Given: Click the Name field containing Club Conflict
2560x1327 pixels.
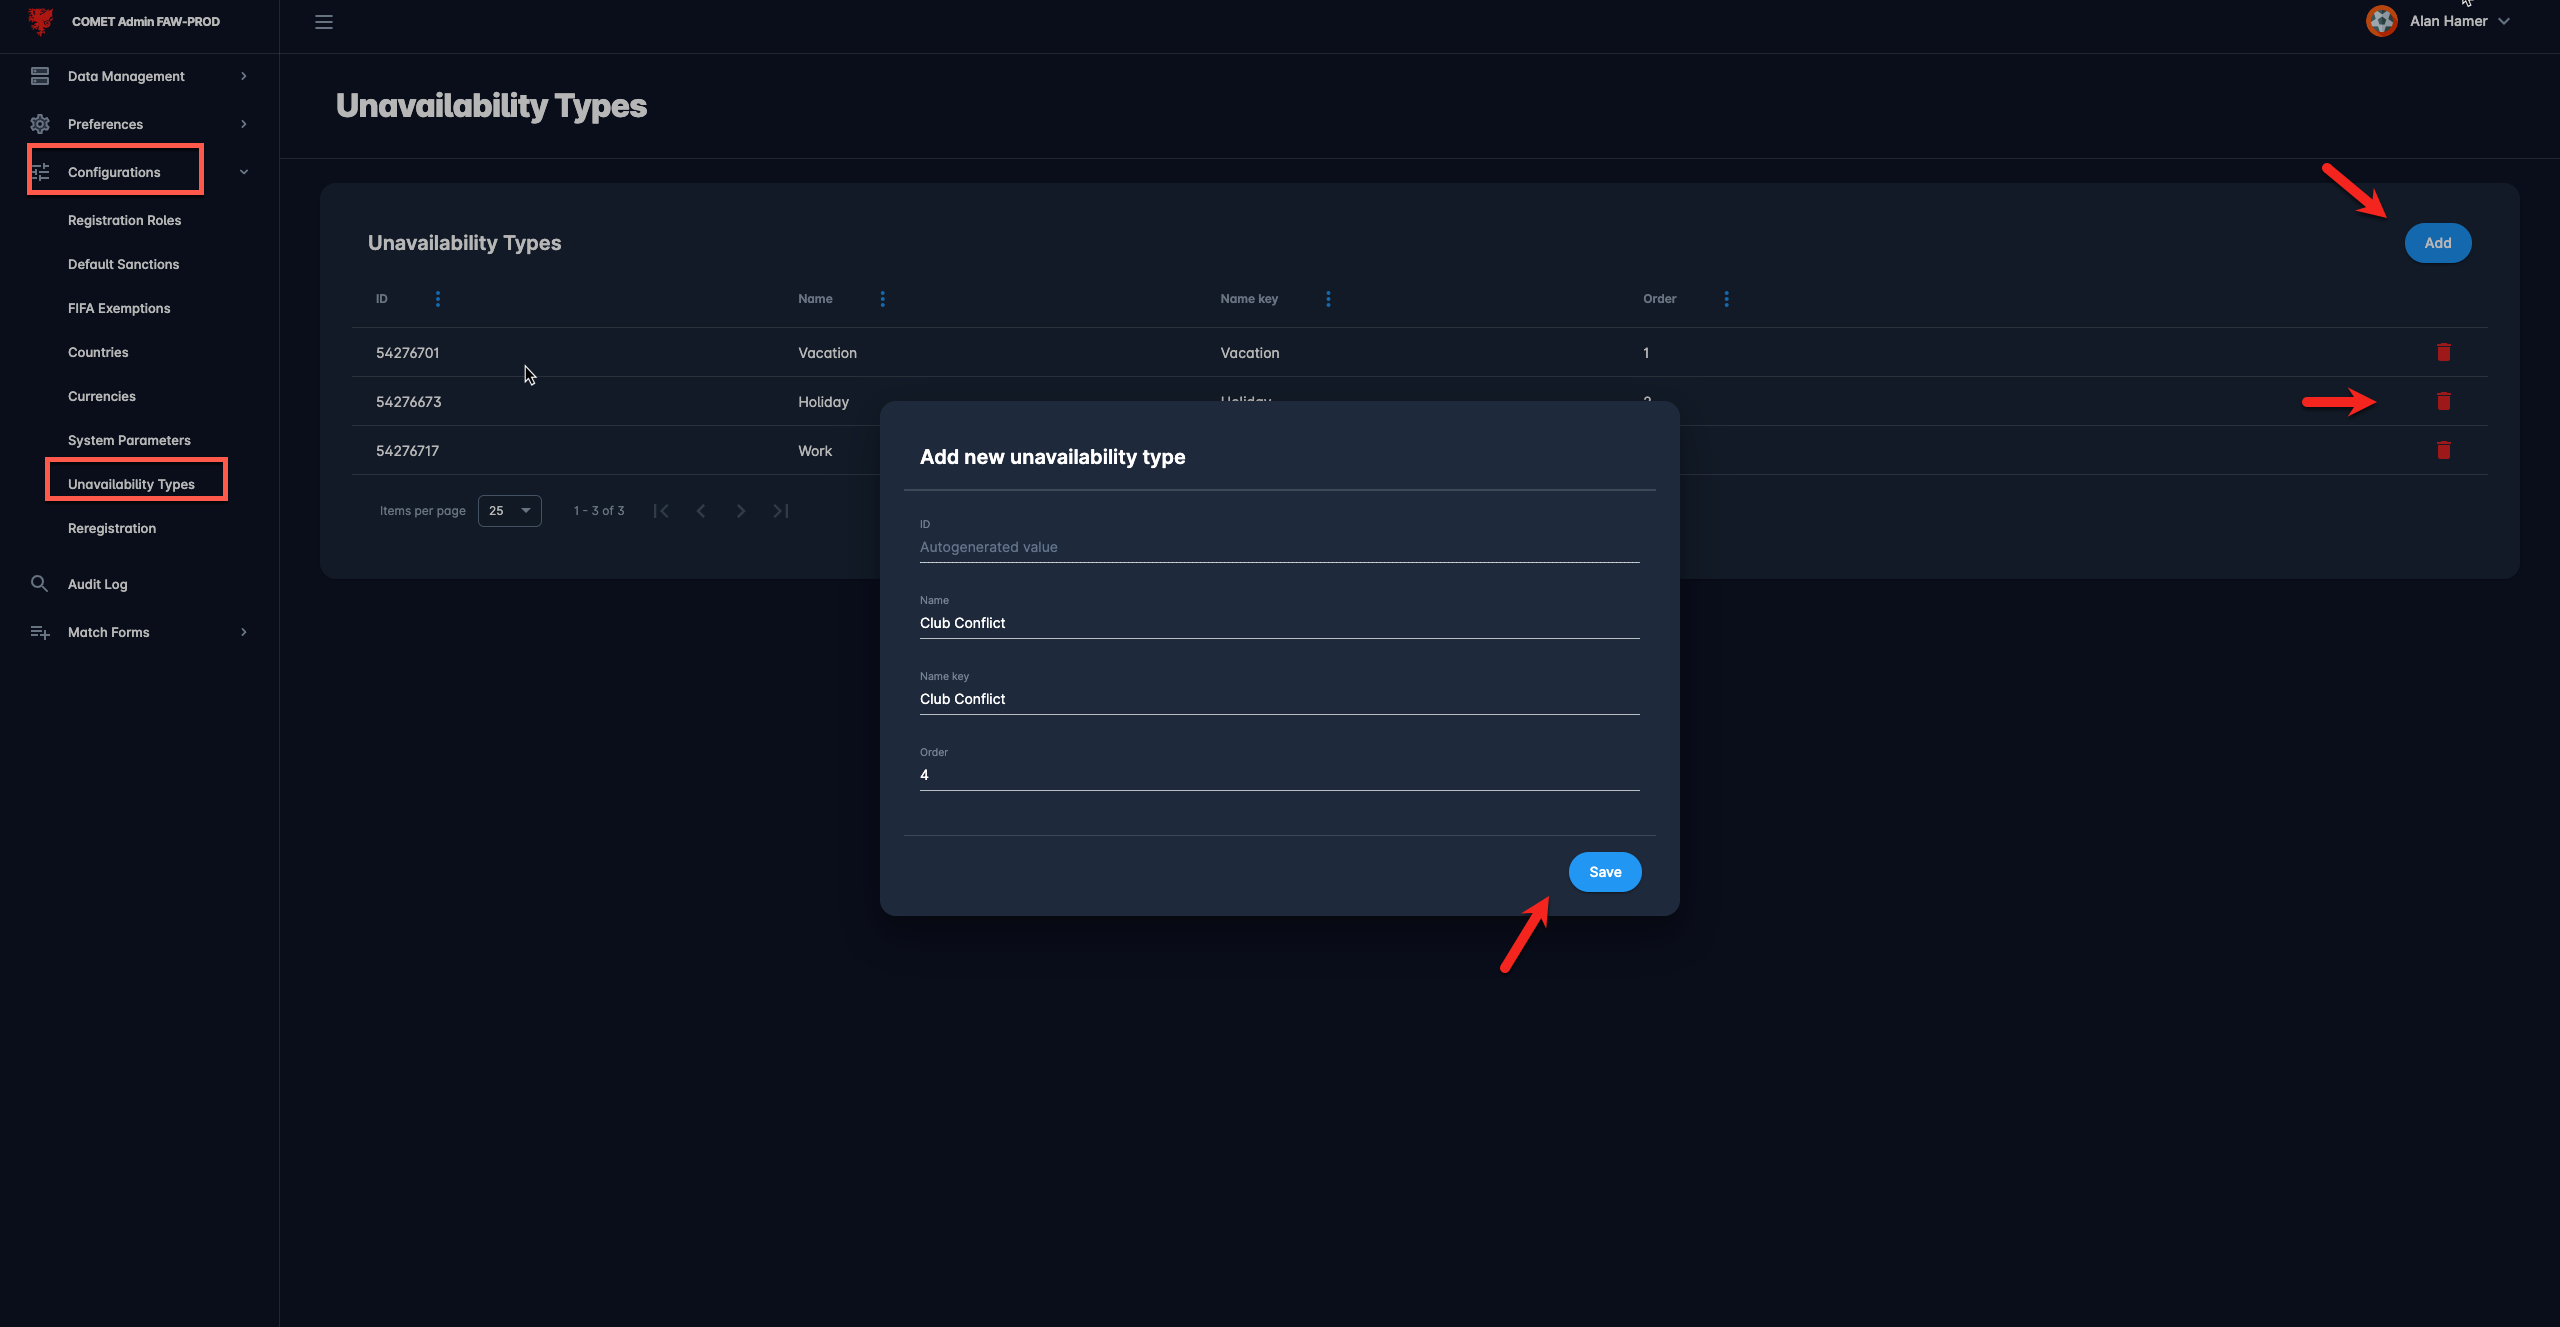Looking at the screenshot, I should [x=1278, y=623].
